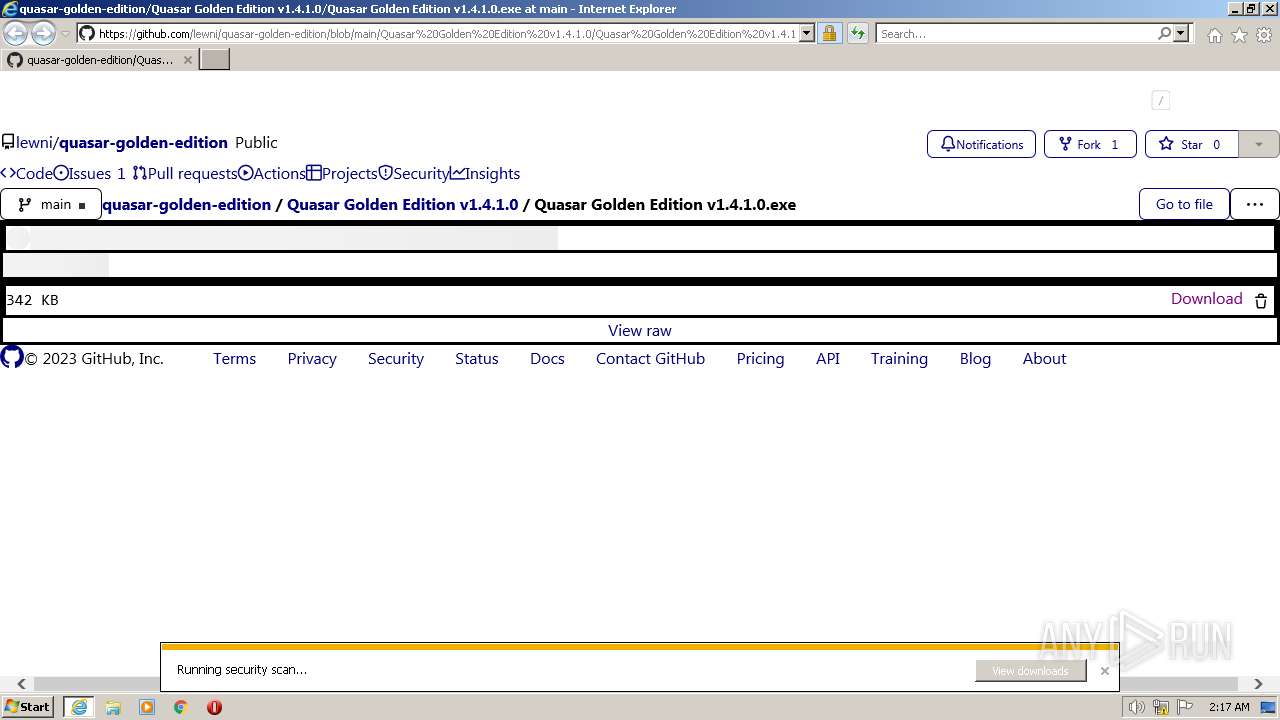This screenshot has height=720, width=1280.
Task: Click the View raw link
Action: point(640,330)
